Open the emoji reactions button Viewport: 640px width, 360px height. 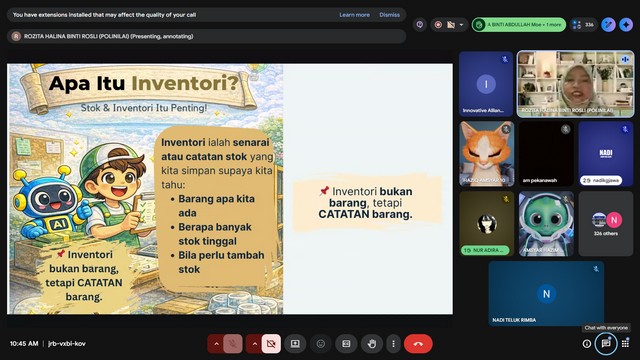coord(321,344)
